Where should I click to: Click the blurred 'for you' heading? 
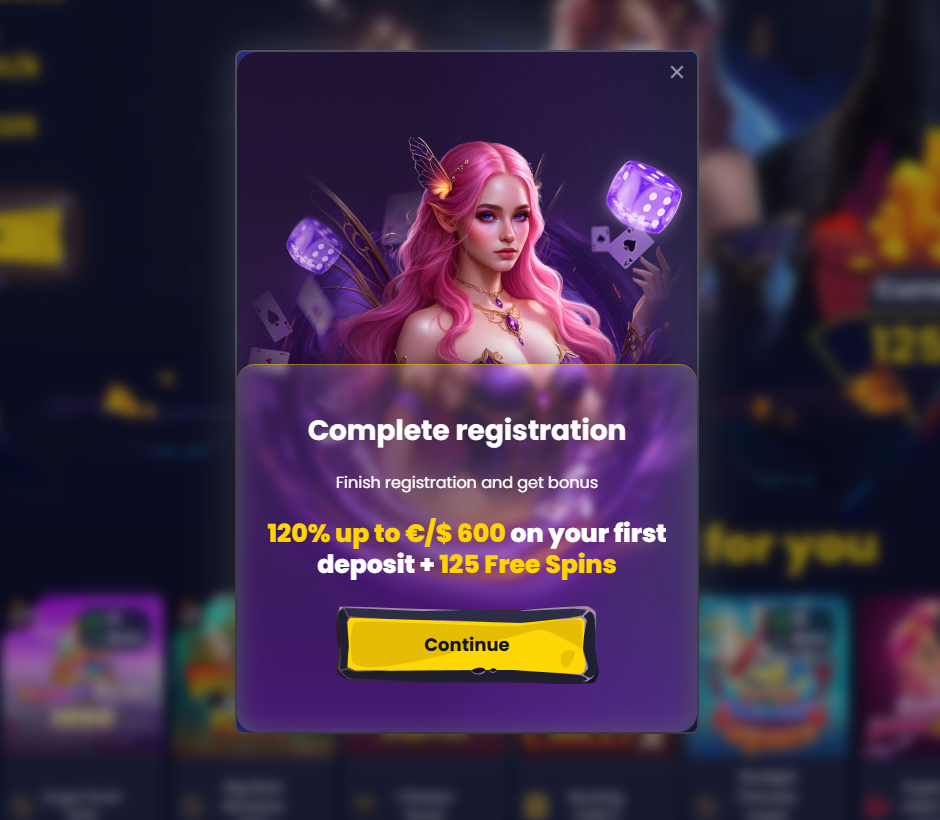click(791, 547)
